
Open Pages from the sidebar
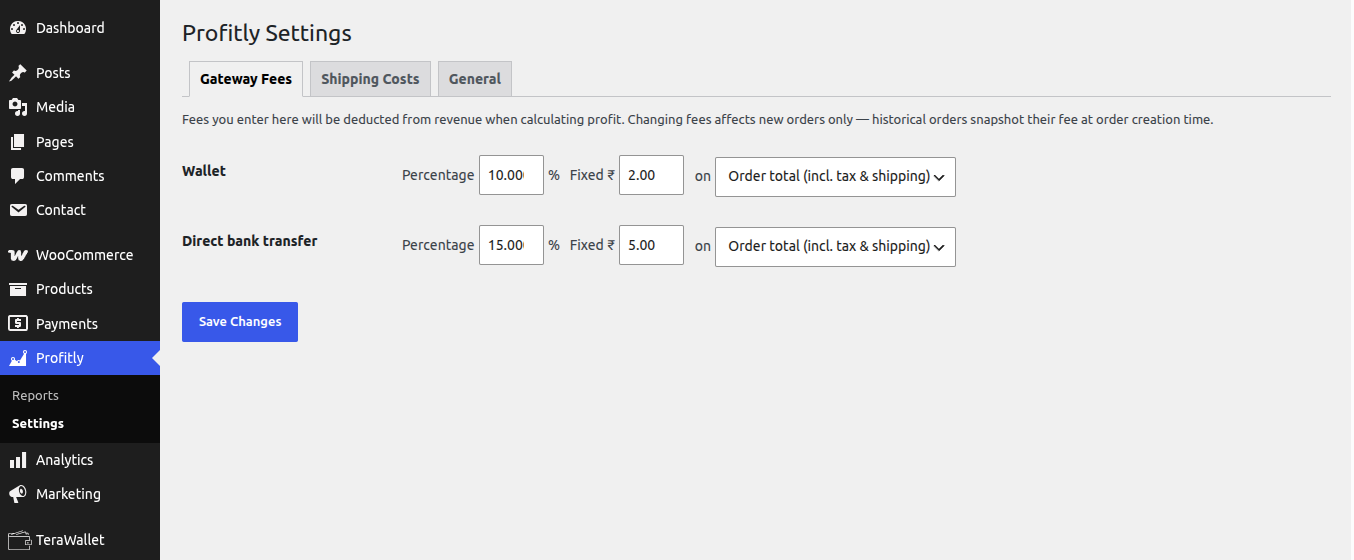pos(80,142)
